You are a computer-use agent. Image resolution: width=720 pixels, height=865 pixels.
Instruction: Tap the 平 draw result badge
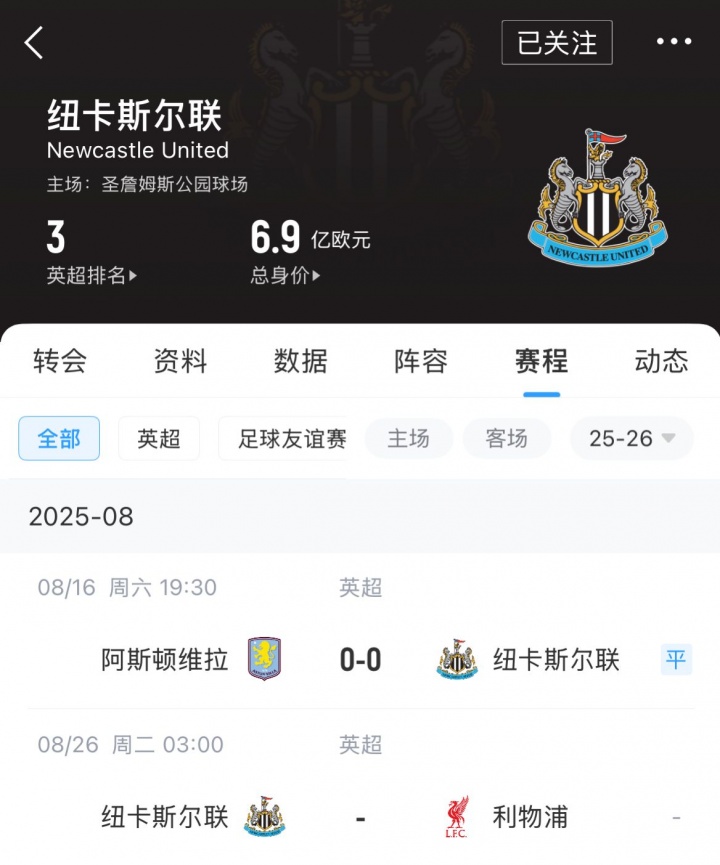[x=676, y=659]
